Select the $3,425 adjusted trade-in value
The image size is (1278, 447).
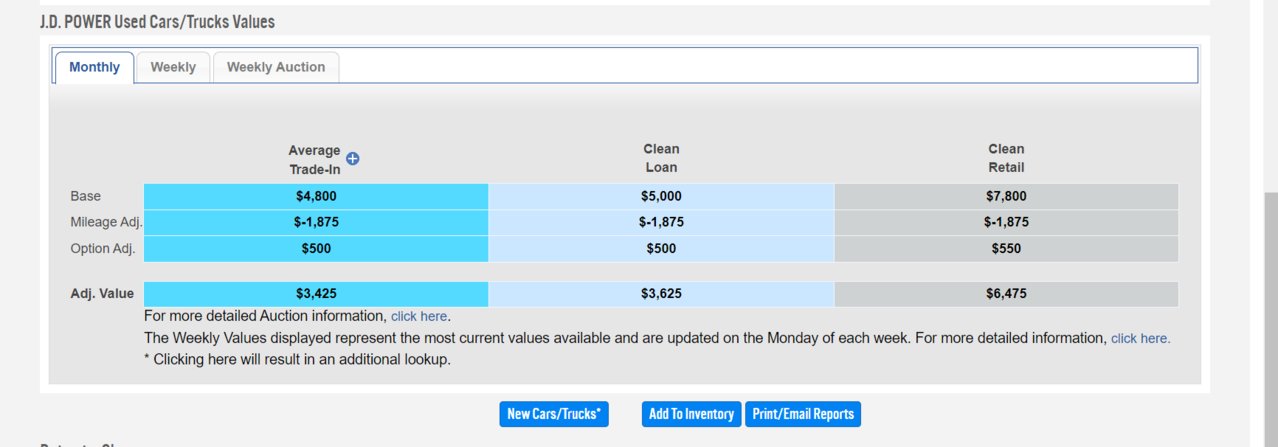point(316,294)
